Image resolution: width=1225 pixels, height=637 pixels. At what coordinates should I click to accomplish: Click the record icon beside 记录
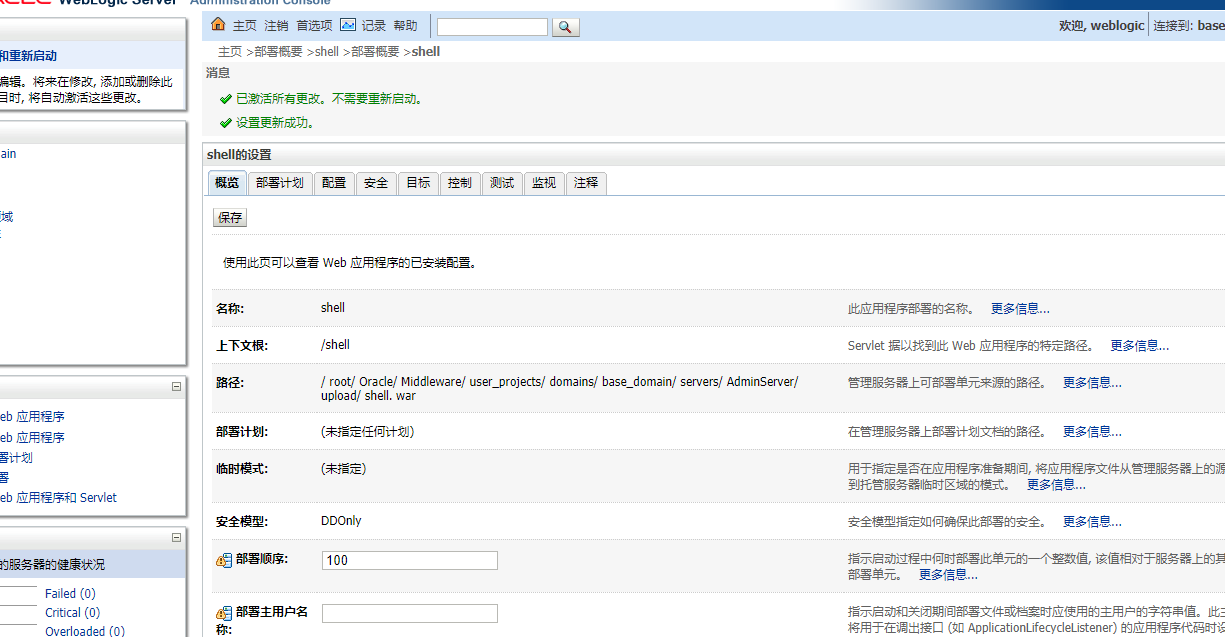tap(348, 25)
